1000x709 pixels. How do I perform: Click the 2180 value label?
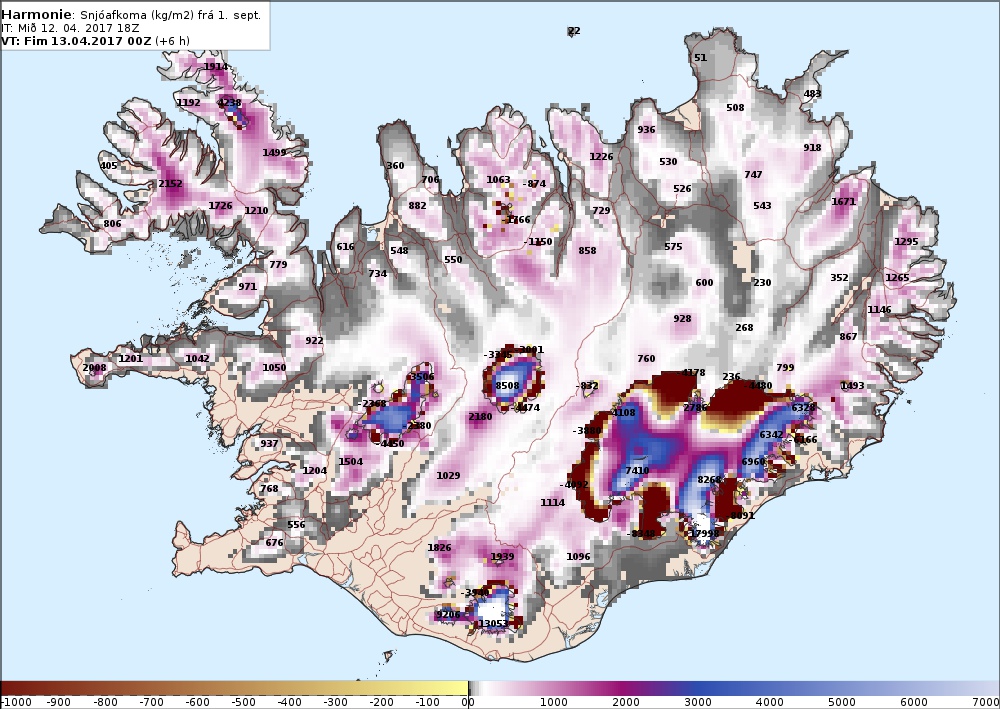(480, 416)
